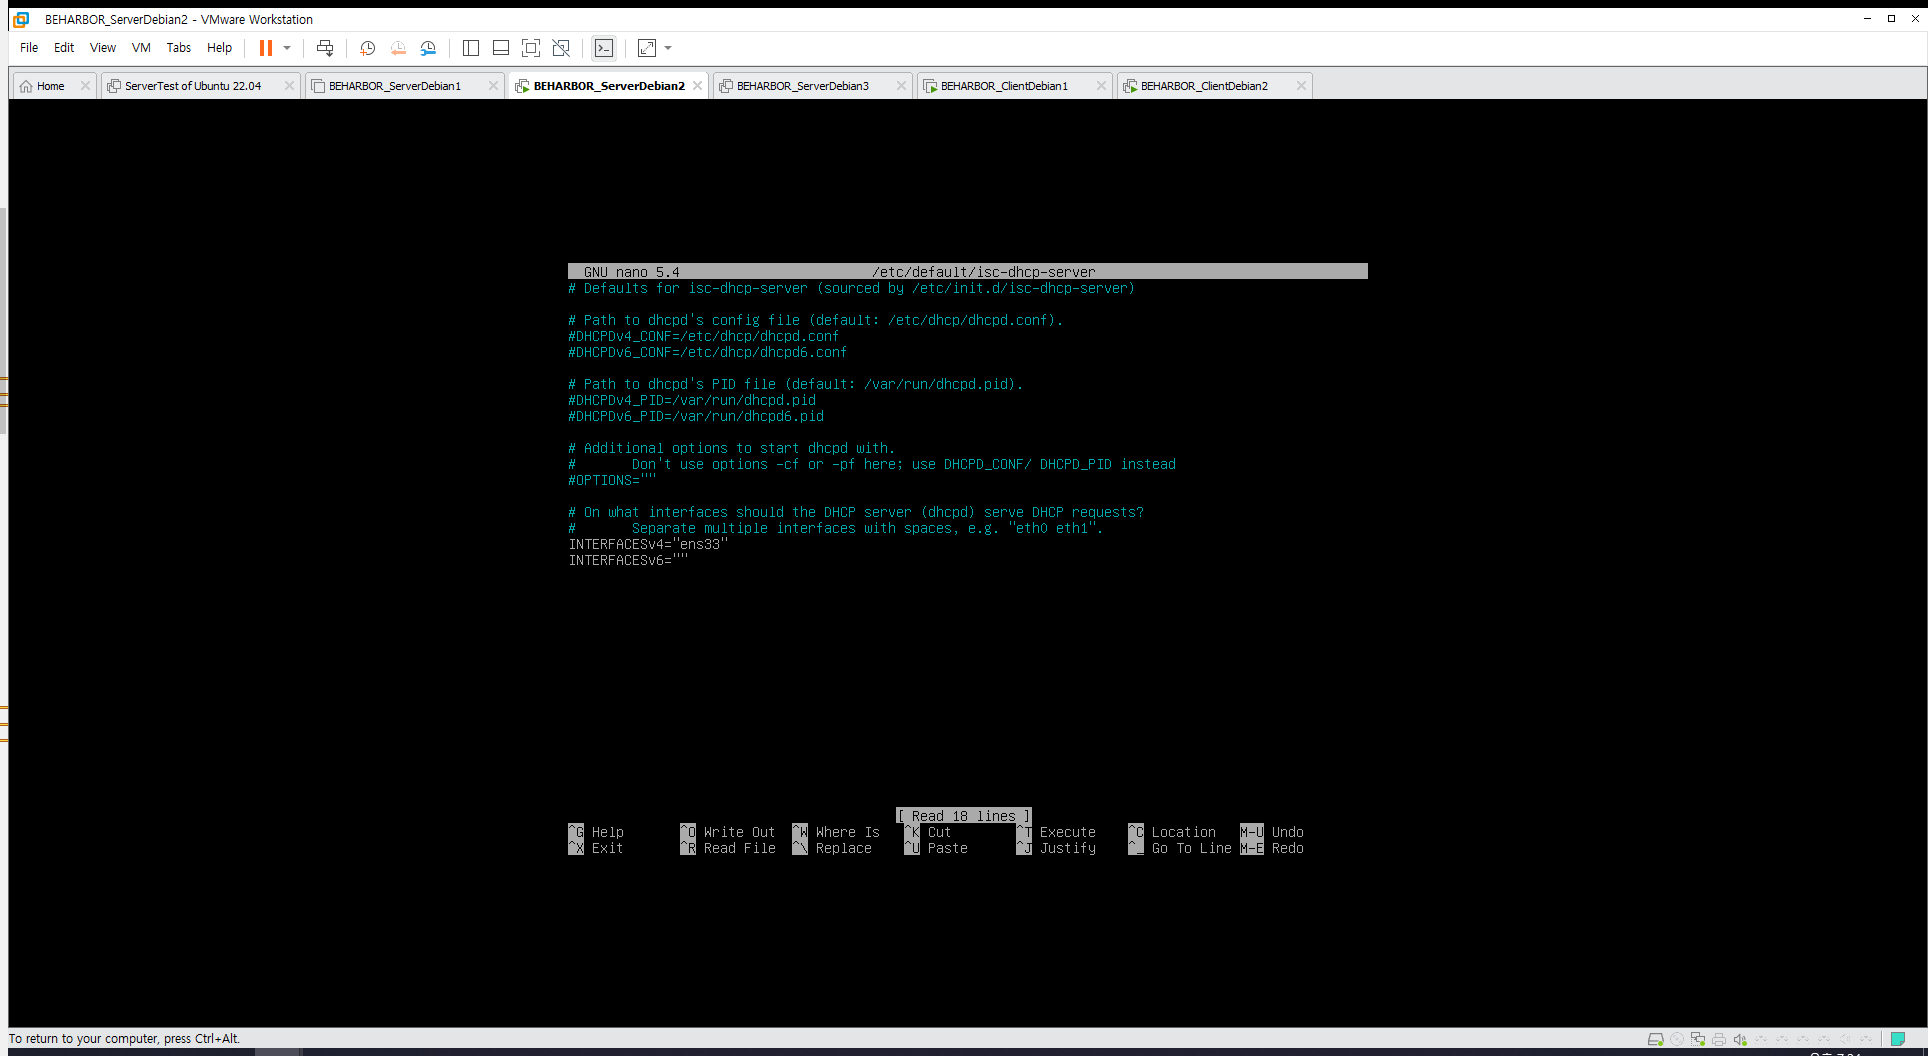
Task: Click the VMware Workstation title bar logo
Action: (21, 19)
